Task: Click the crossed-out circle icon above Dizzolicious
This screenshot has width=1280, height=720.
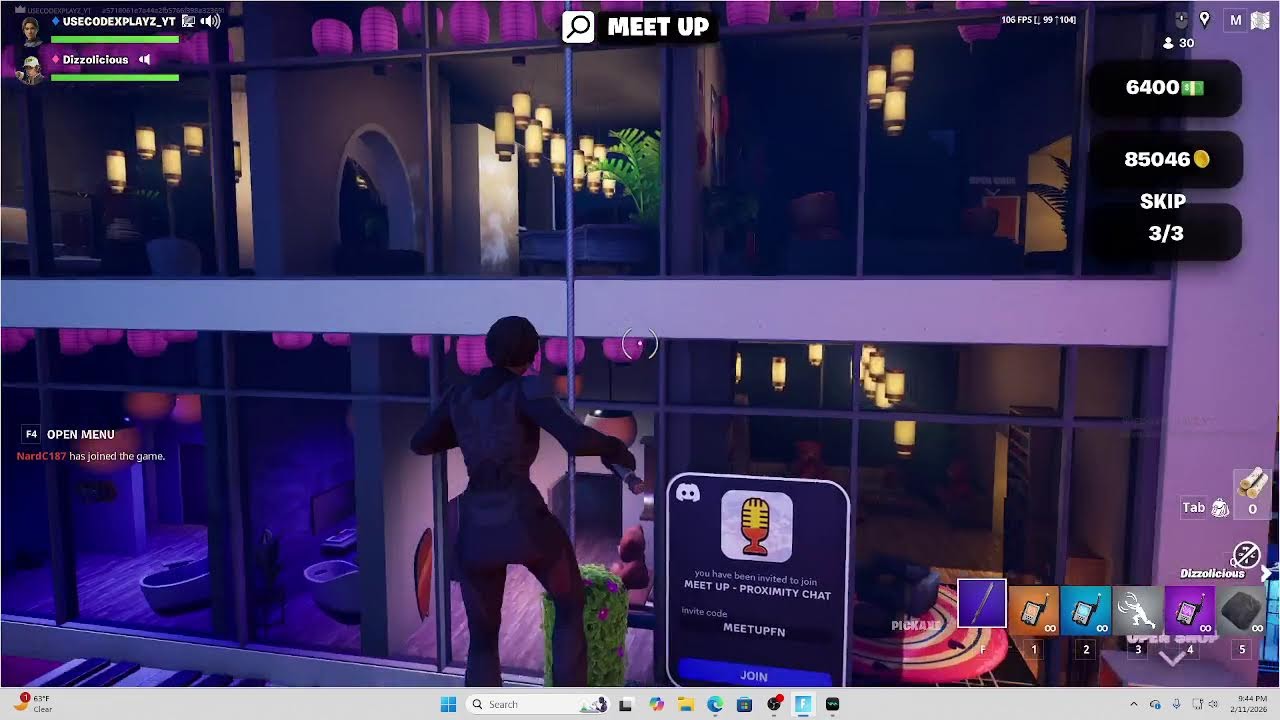Action: click(1246, 554)
